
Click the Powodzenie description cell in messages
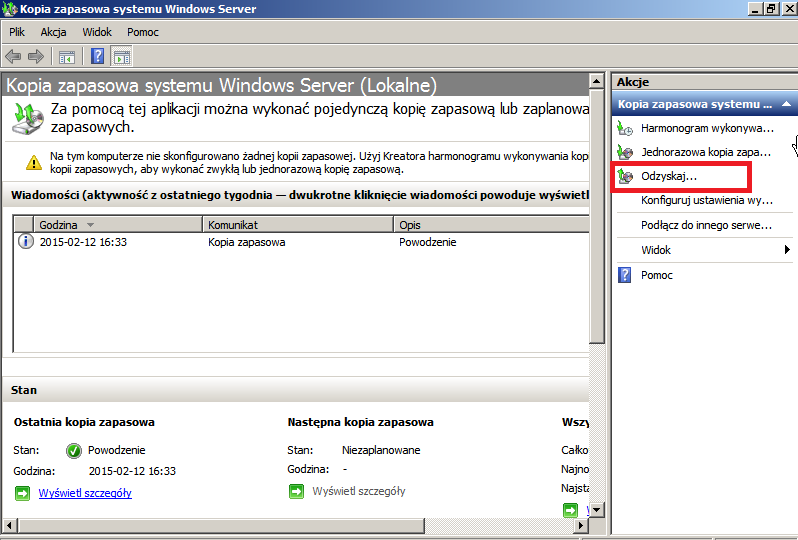pos(428,242)
